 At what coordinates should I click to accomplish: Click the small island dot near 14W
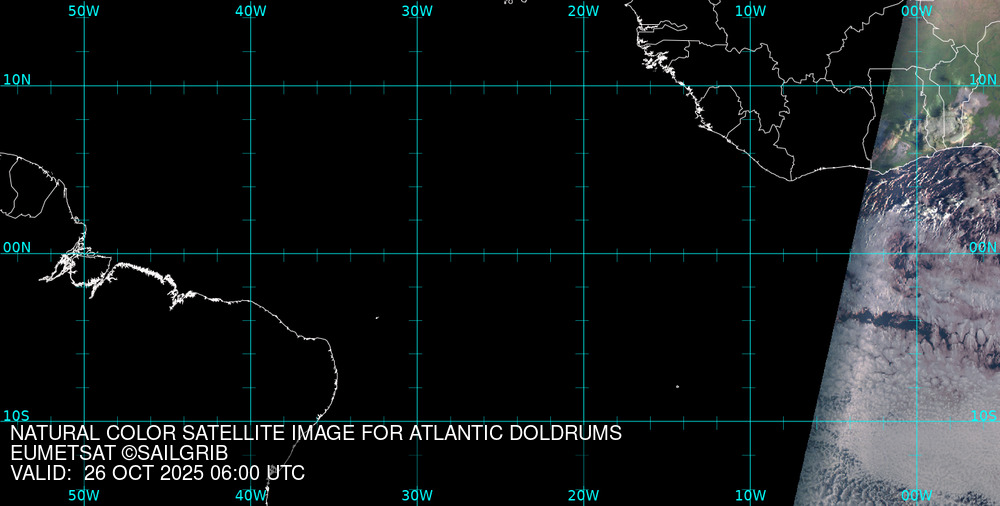(677, 386)
